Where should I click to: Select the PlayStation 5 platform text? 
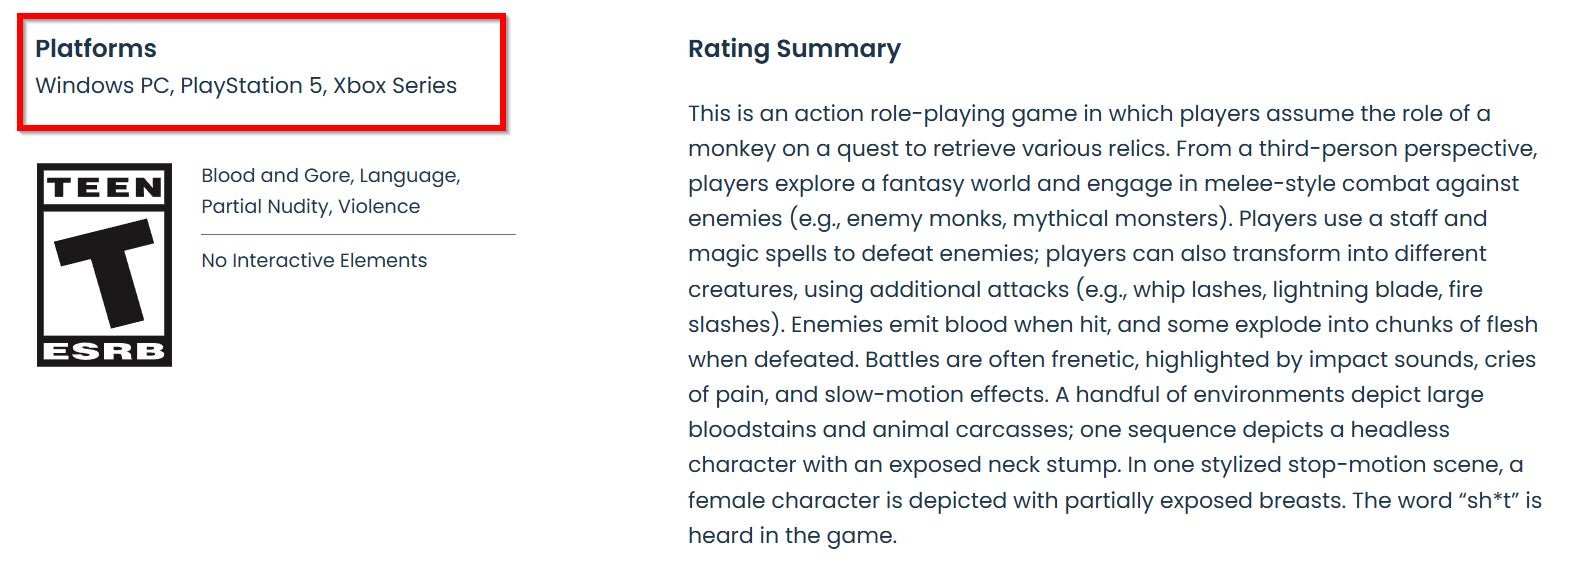(x=251, y=86)
